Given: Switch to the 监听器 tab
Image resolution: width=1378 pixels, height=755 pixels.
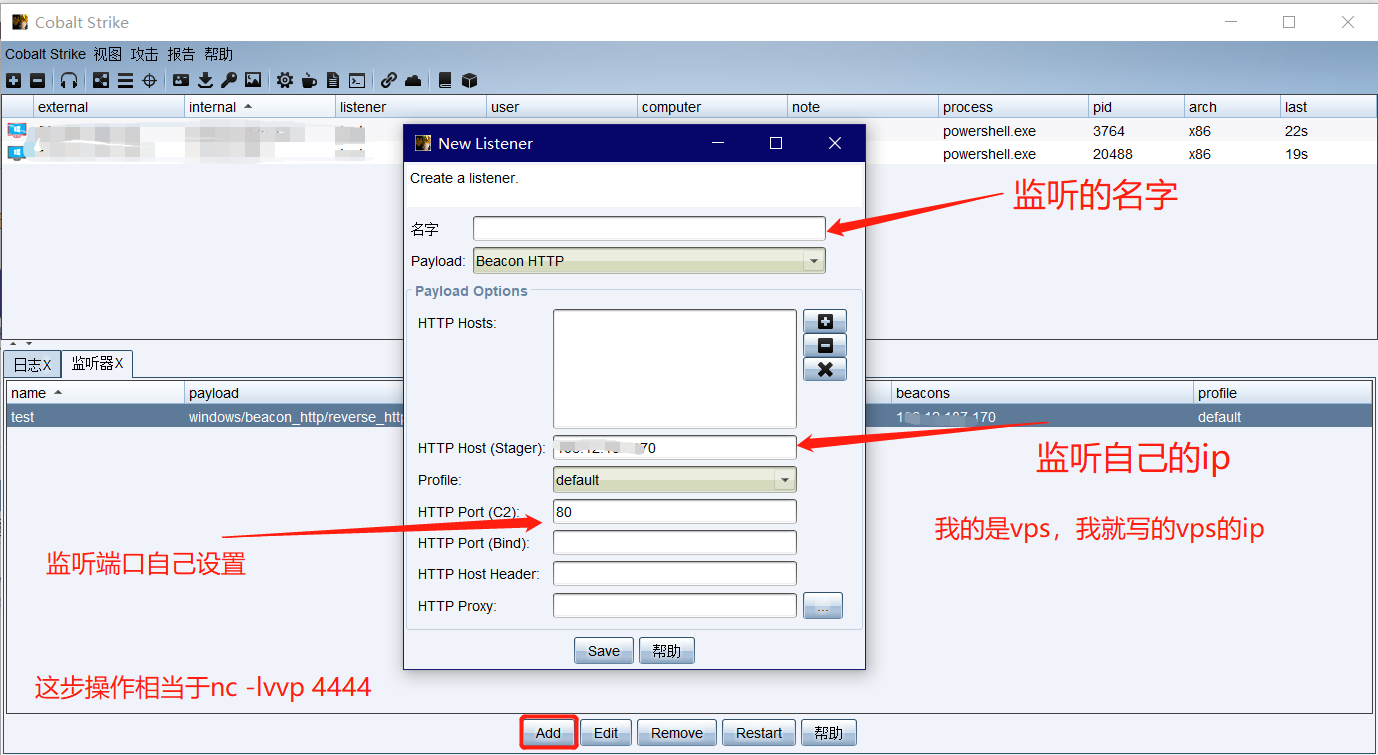Looking at the screenshot, I should pyautogui.click(x=97, y=364).
